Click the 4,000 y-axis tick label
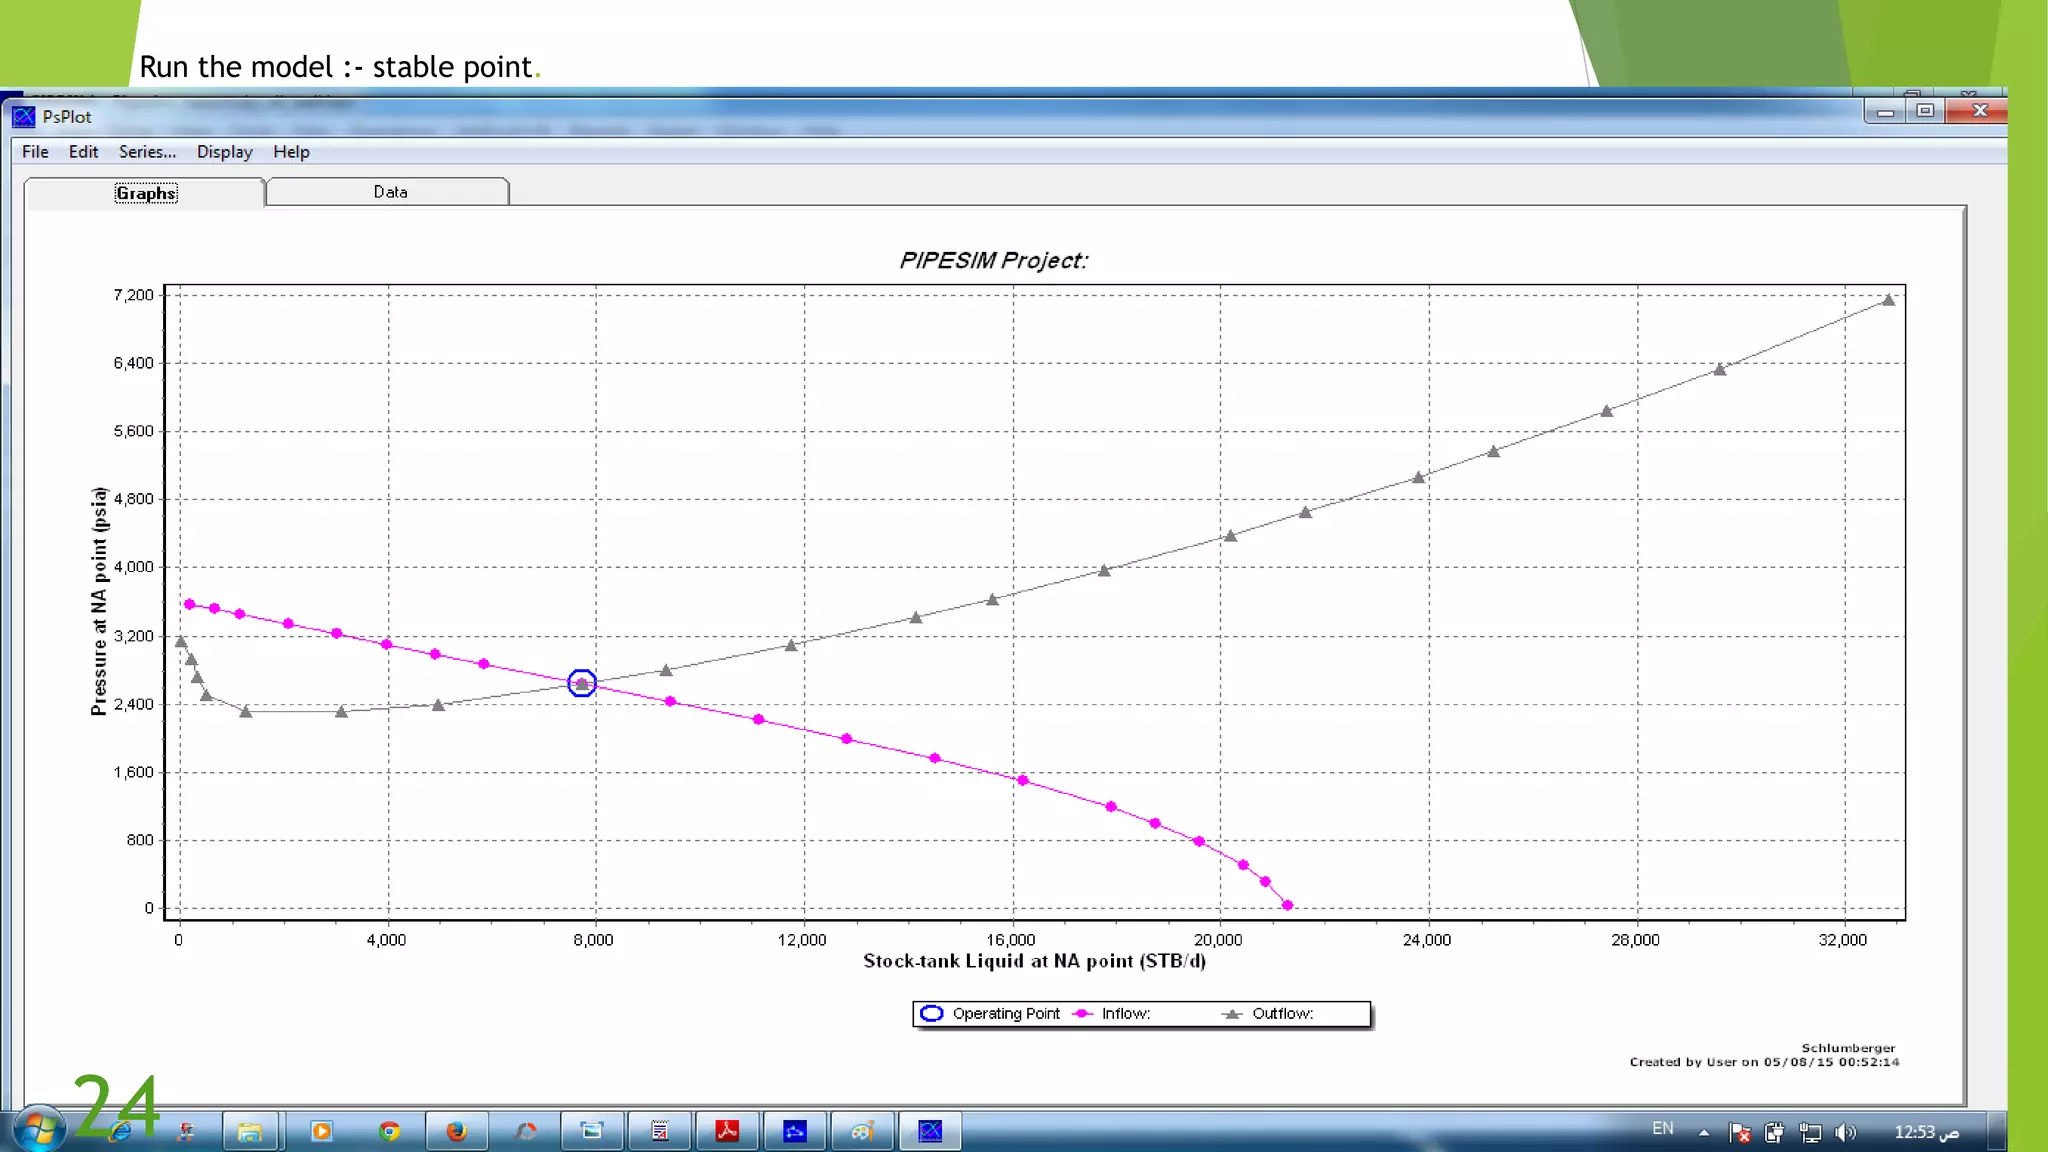Screen dimensions: 2048x1152 coord(133,567)
